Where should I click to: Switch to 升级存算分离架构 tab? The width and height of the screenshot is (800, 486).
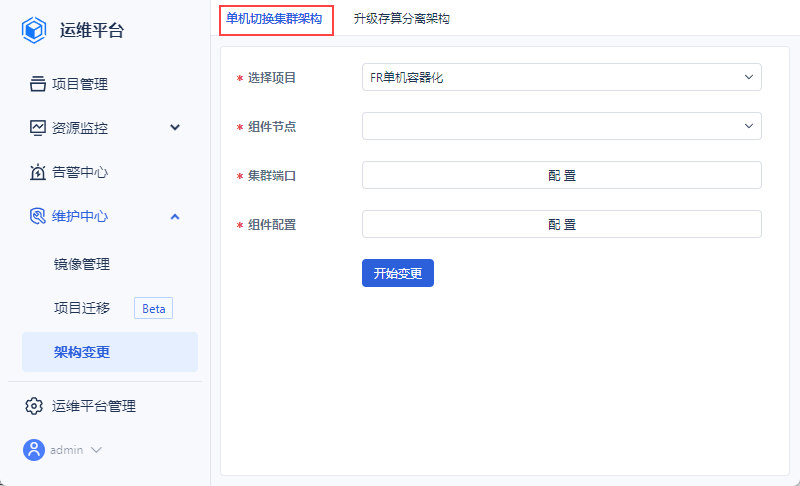(401, 19)
